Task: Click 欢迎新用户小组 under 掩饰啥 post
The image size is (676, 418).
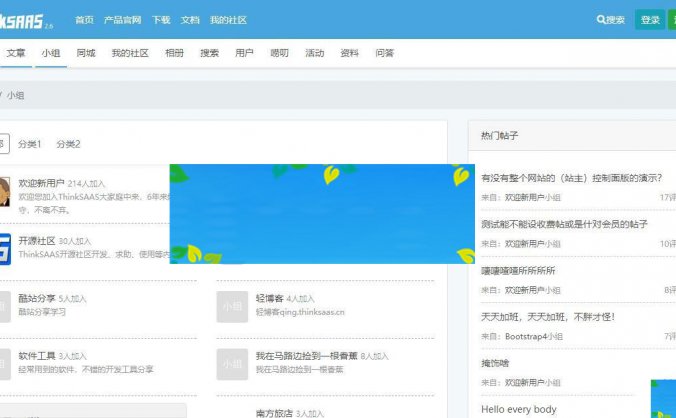Action: tap(532, 382)
